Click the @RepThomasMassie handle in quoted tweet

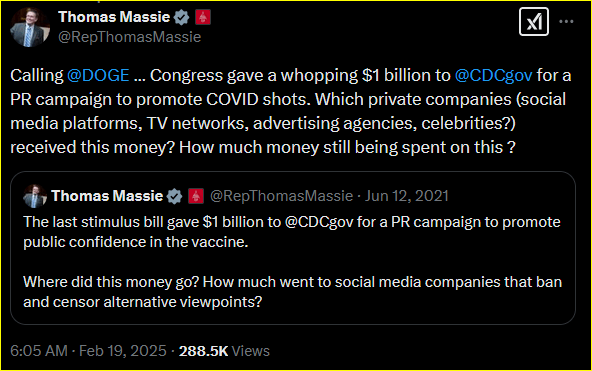point(281,196)
